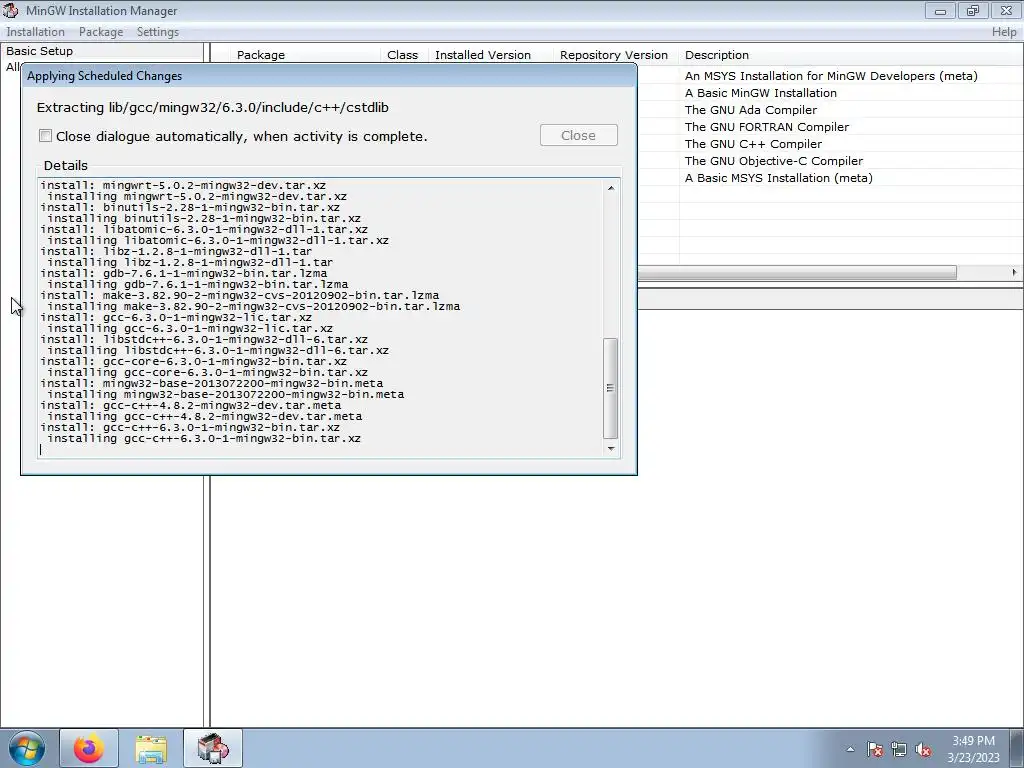
Task: Sort by Repository Version column header
Action: tap(613, 55)
